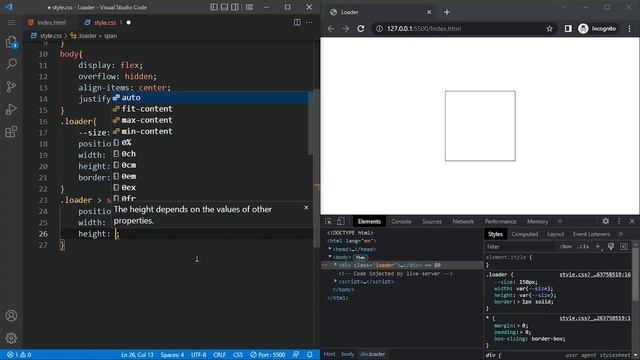Open DevTools settings gear
Image resolution: width=640 pixels, height=360 pixels.
pos(606,221)
